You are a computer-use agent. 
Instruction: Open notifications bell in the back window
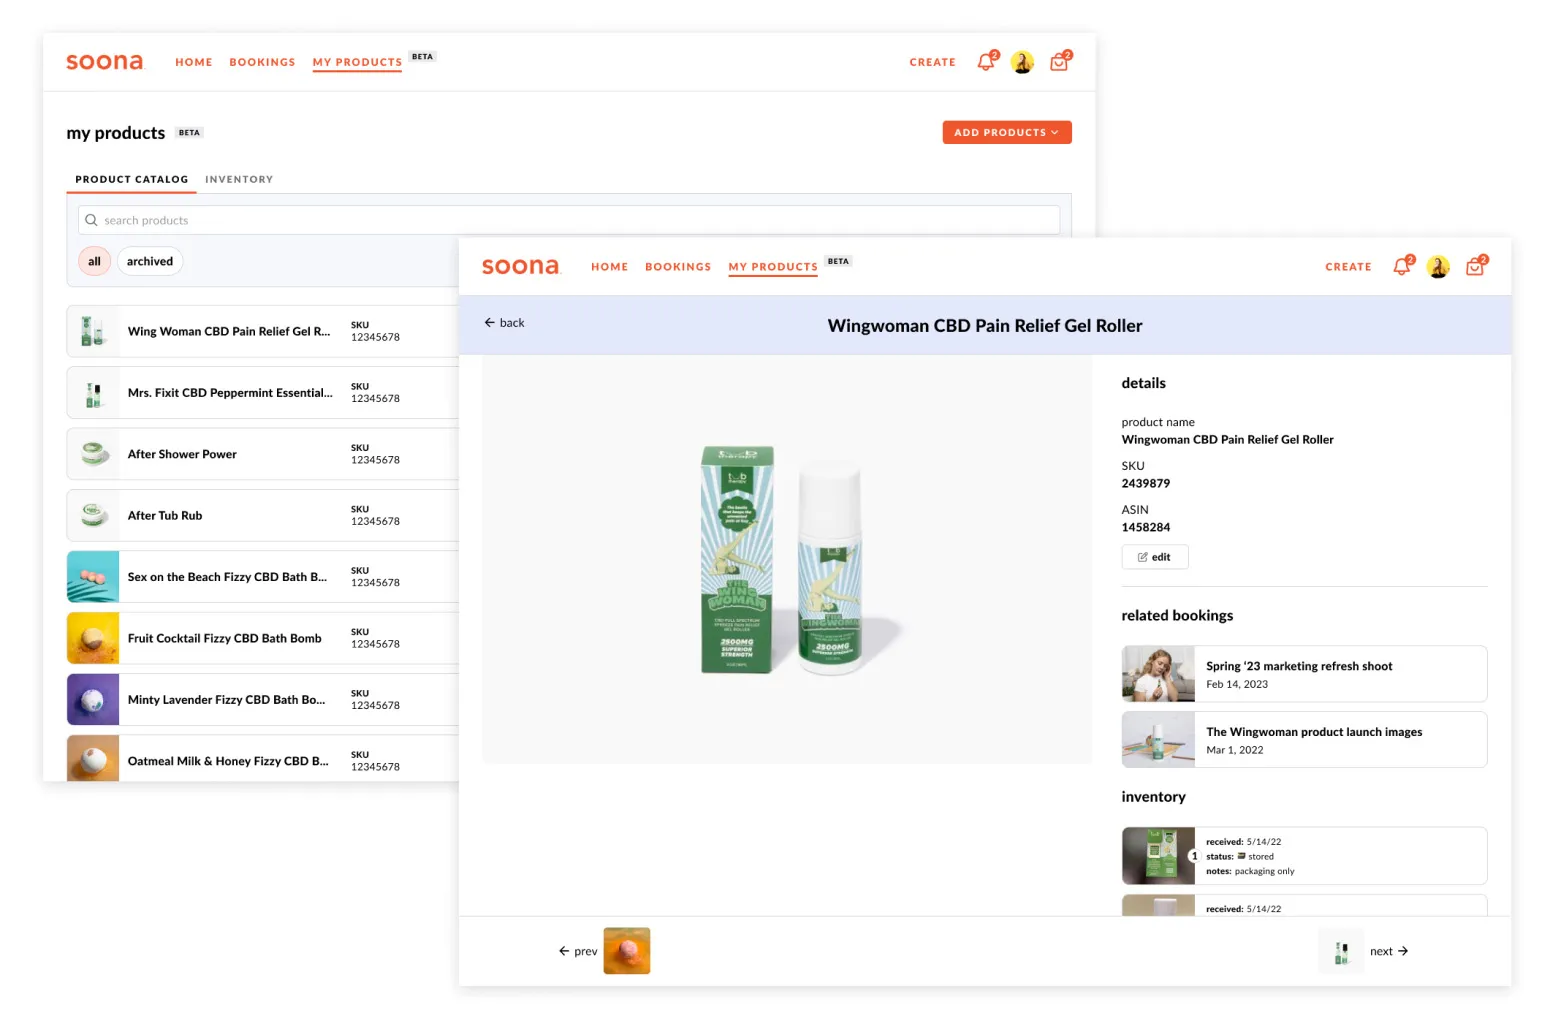click(x=986, y=62)
